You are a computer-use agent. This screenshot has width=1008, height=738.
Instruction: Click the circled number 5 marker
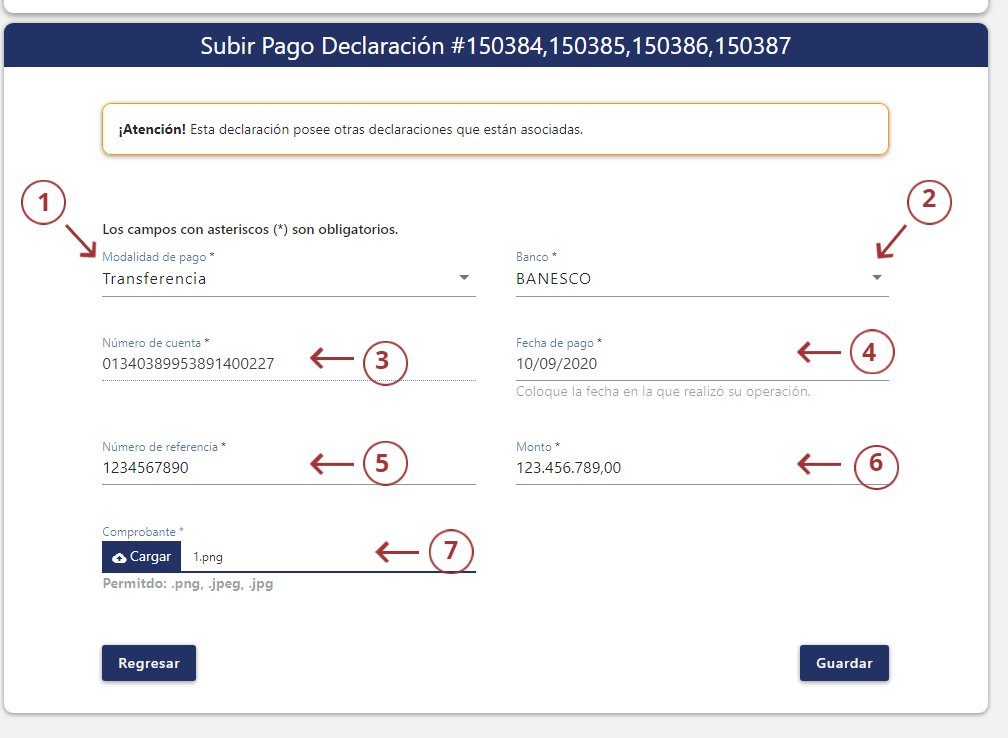(384, 464)
